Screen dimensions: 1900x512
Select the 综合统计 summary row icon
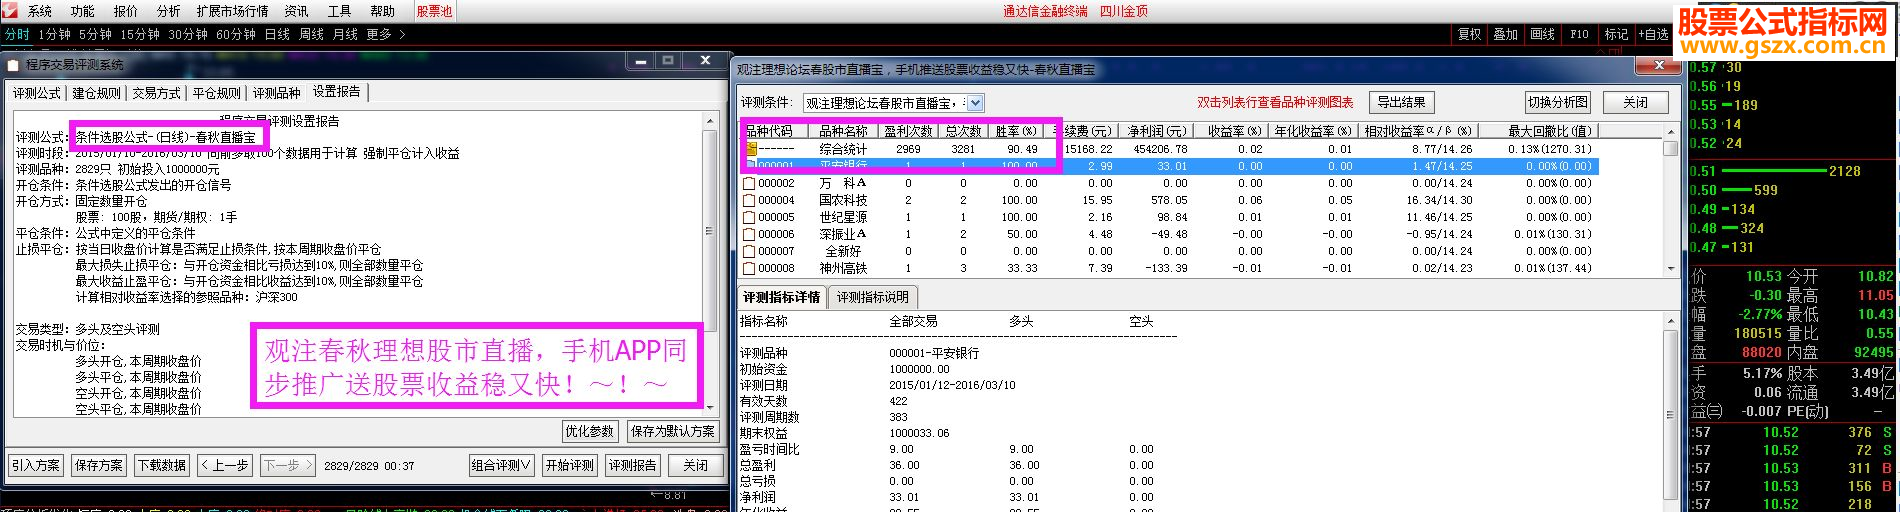tap(751, 149)
